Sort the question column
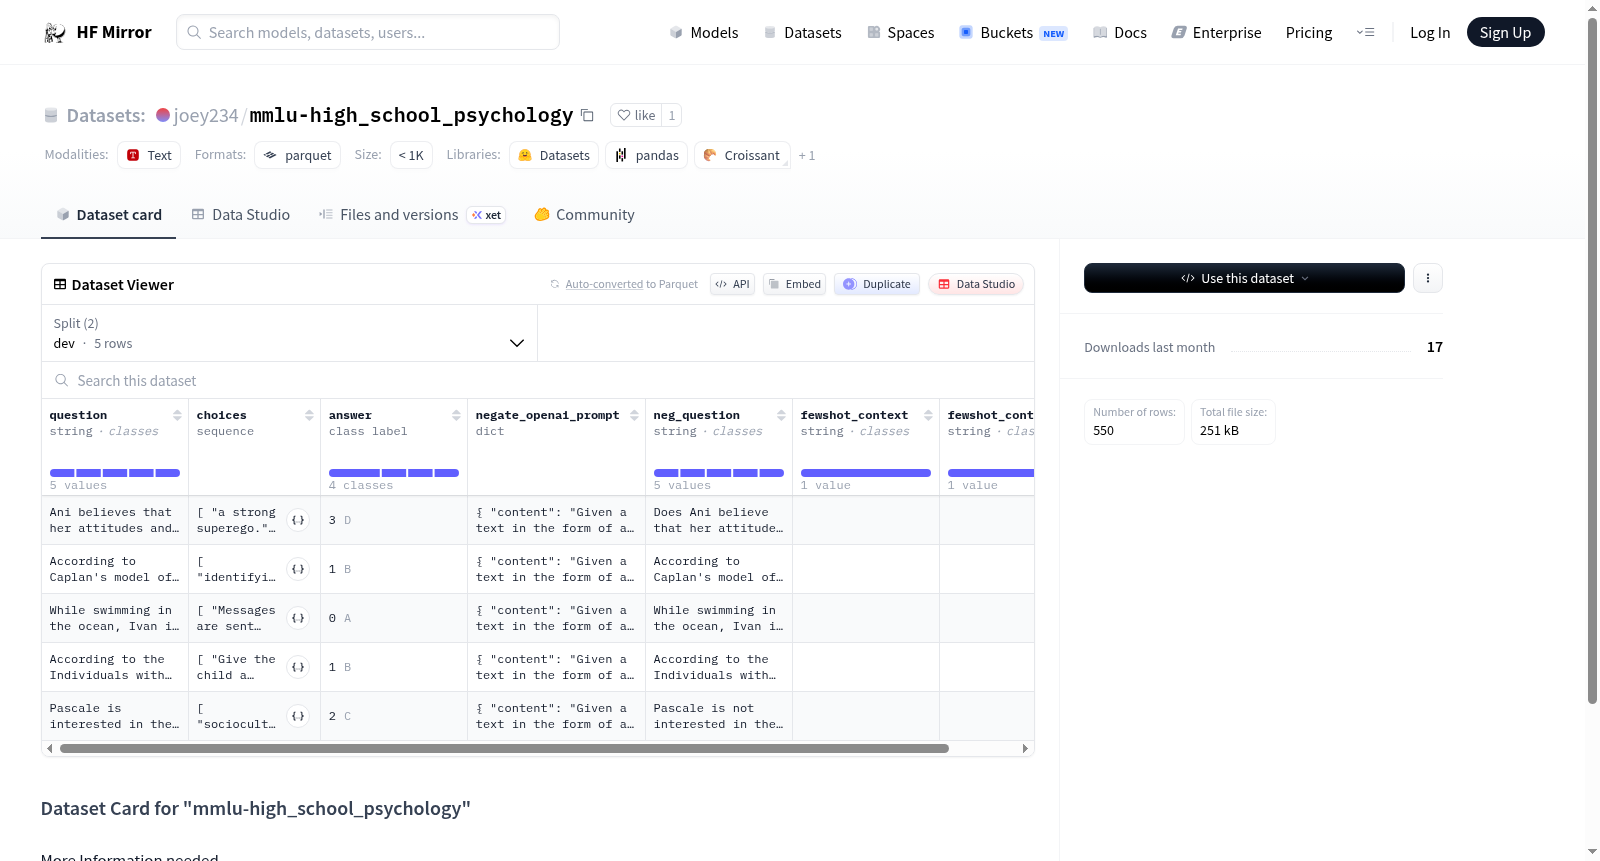This screenshot has height=861, width=1600. coord(177,415)
